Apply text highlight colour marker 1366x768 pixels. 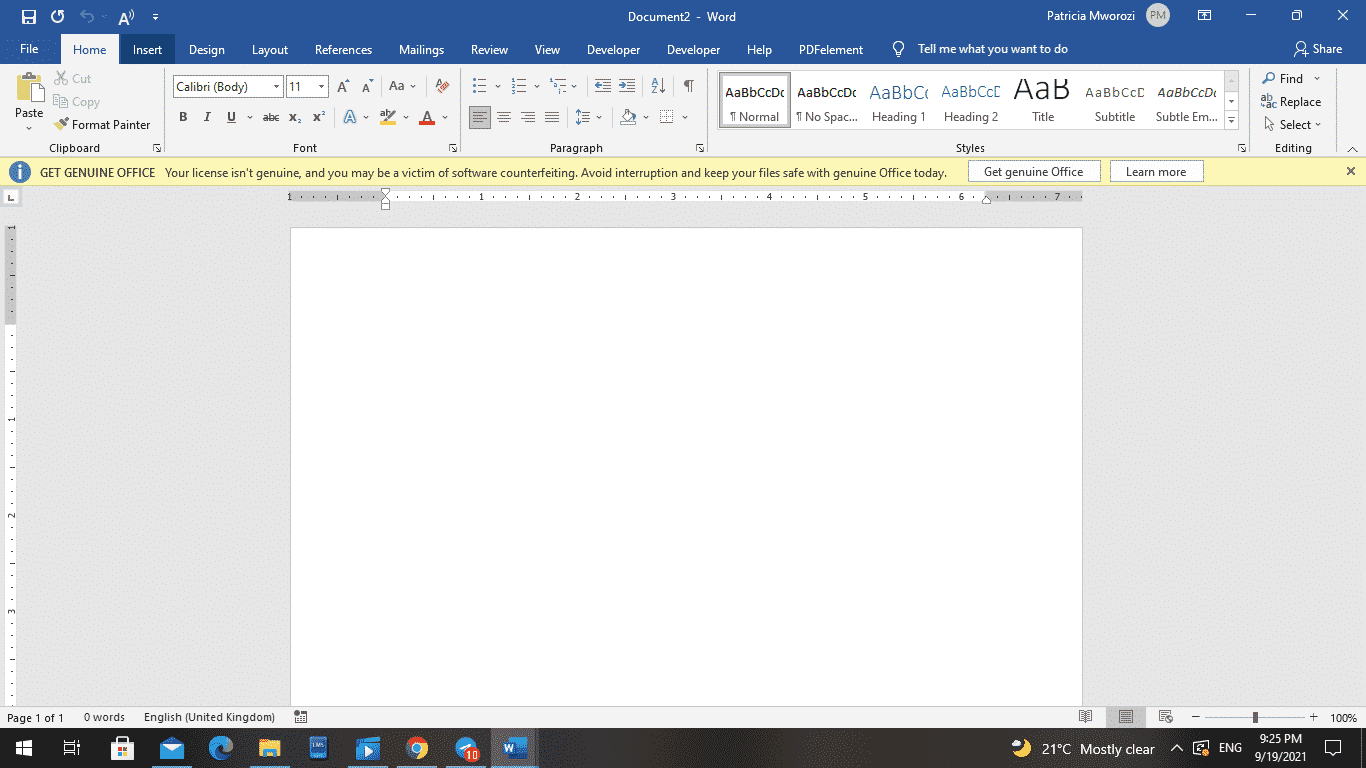click(x=388, y=117)
